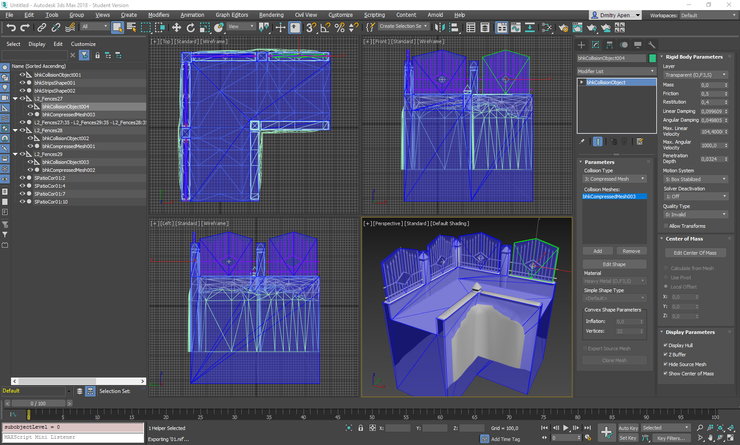Select the Move transform tool

tap(176, 28)
